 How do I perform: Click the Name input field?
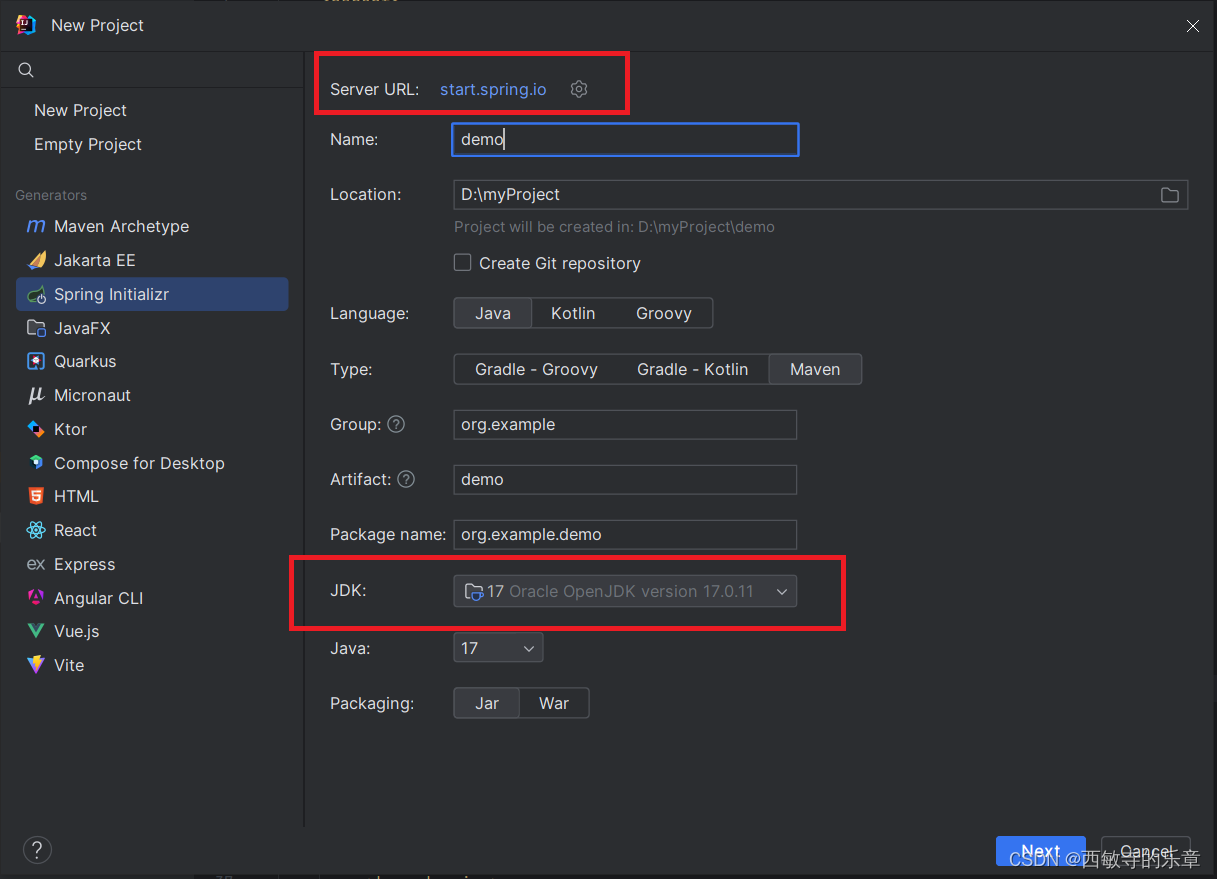[x=625, y=139]
